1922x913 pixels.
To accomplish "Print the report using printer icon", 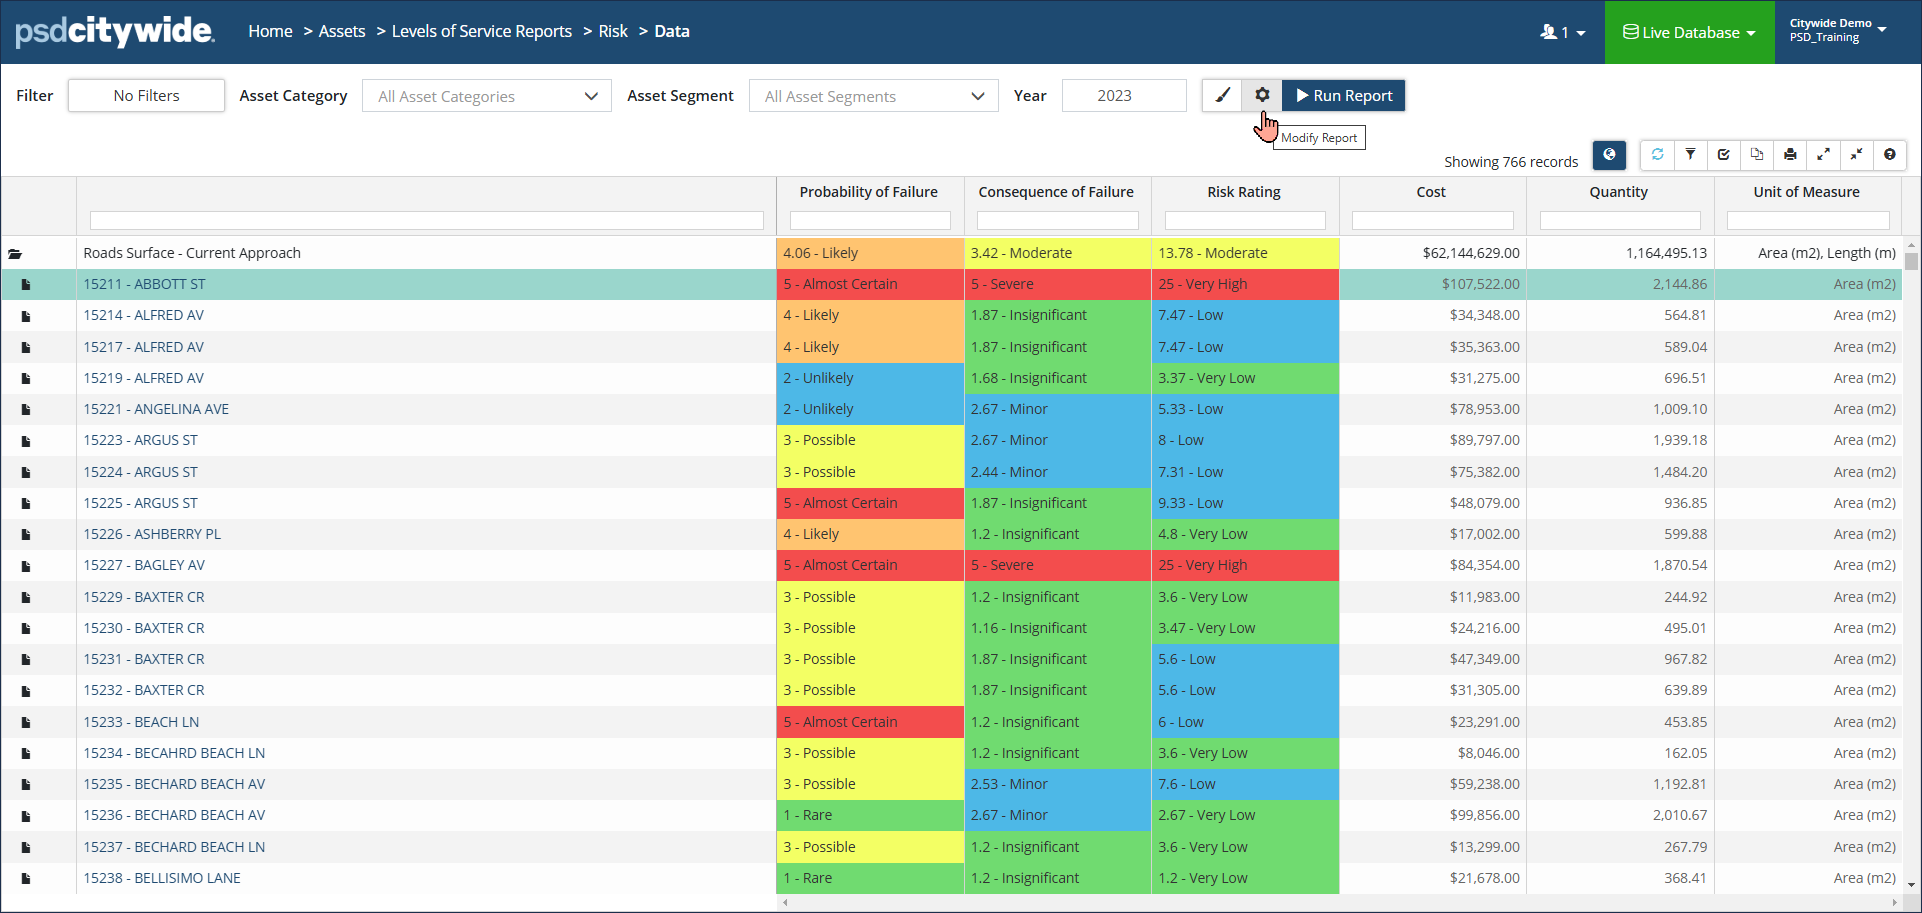I will click(x=1790, y=155).
